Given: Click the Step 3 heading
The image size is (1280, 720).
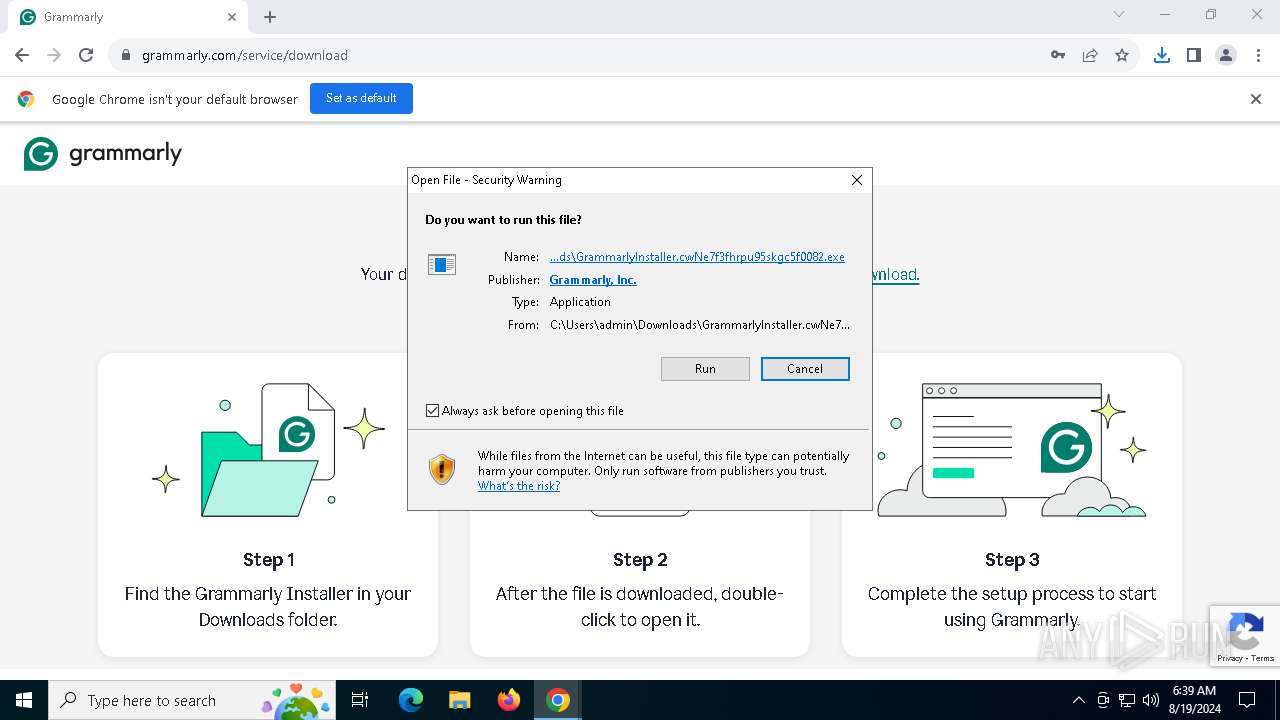Looking at the screenshot, I should click(x=1012, y=560).
